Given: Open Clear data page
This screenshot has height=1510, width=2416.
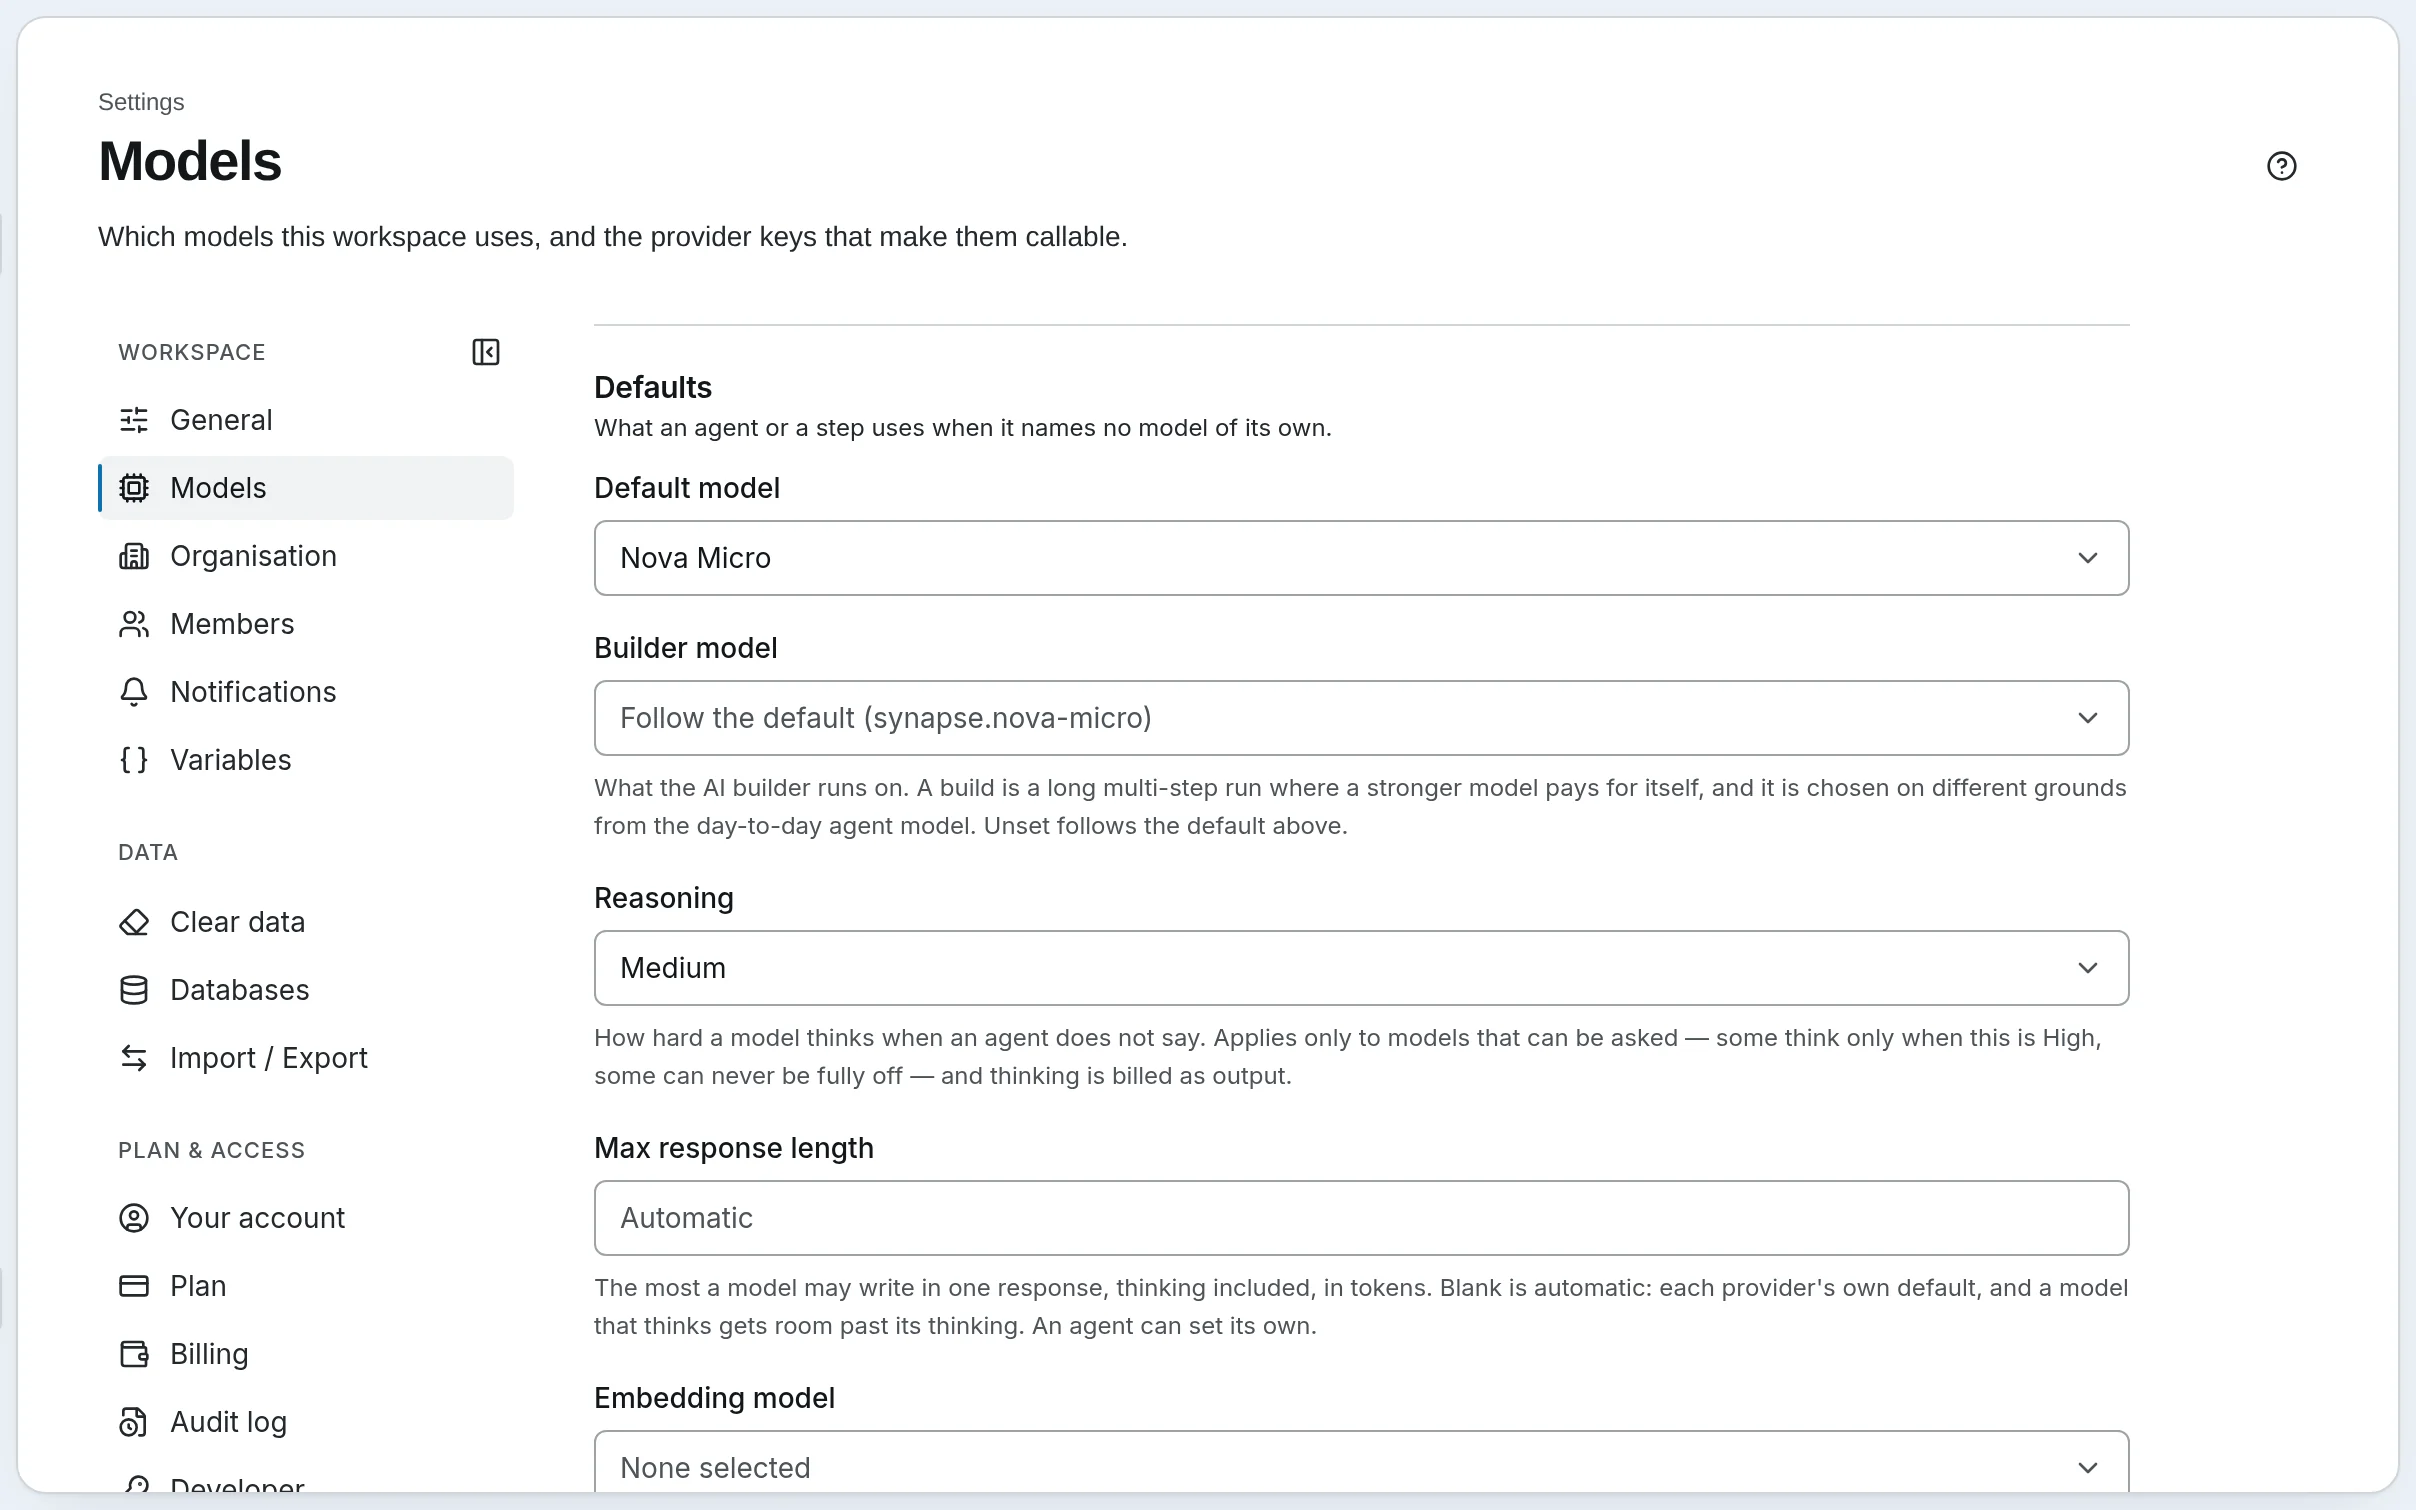Looking at the screenshot, I should [306, 922].
